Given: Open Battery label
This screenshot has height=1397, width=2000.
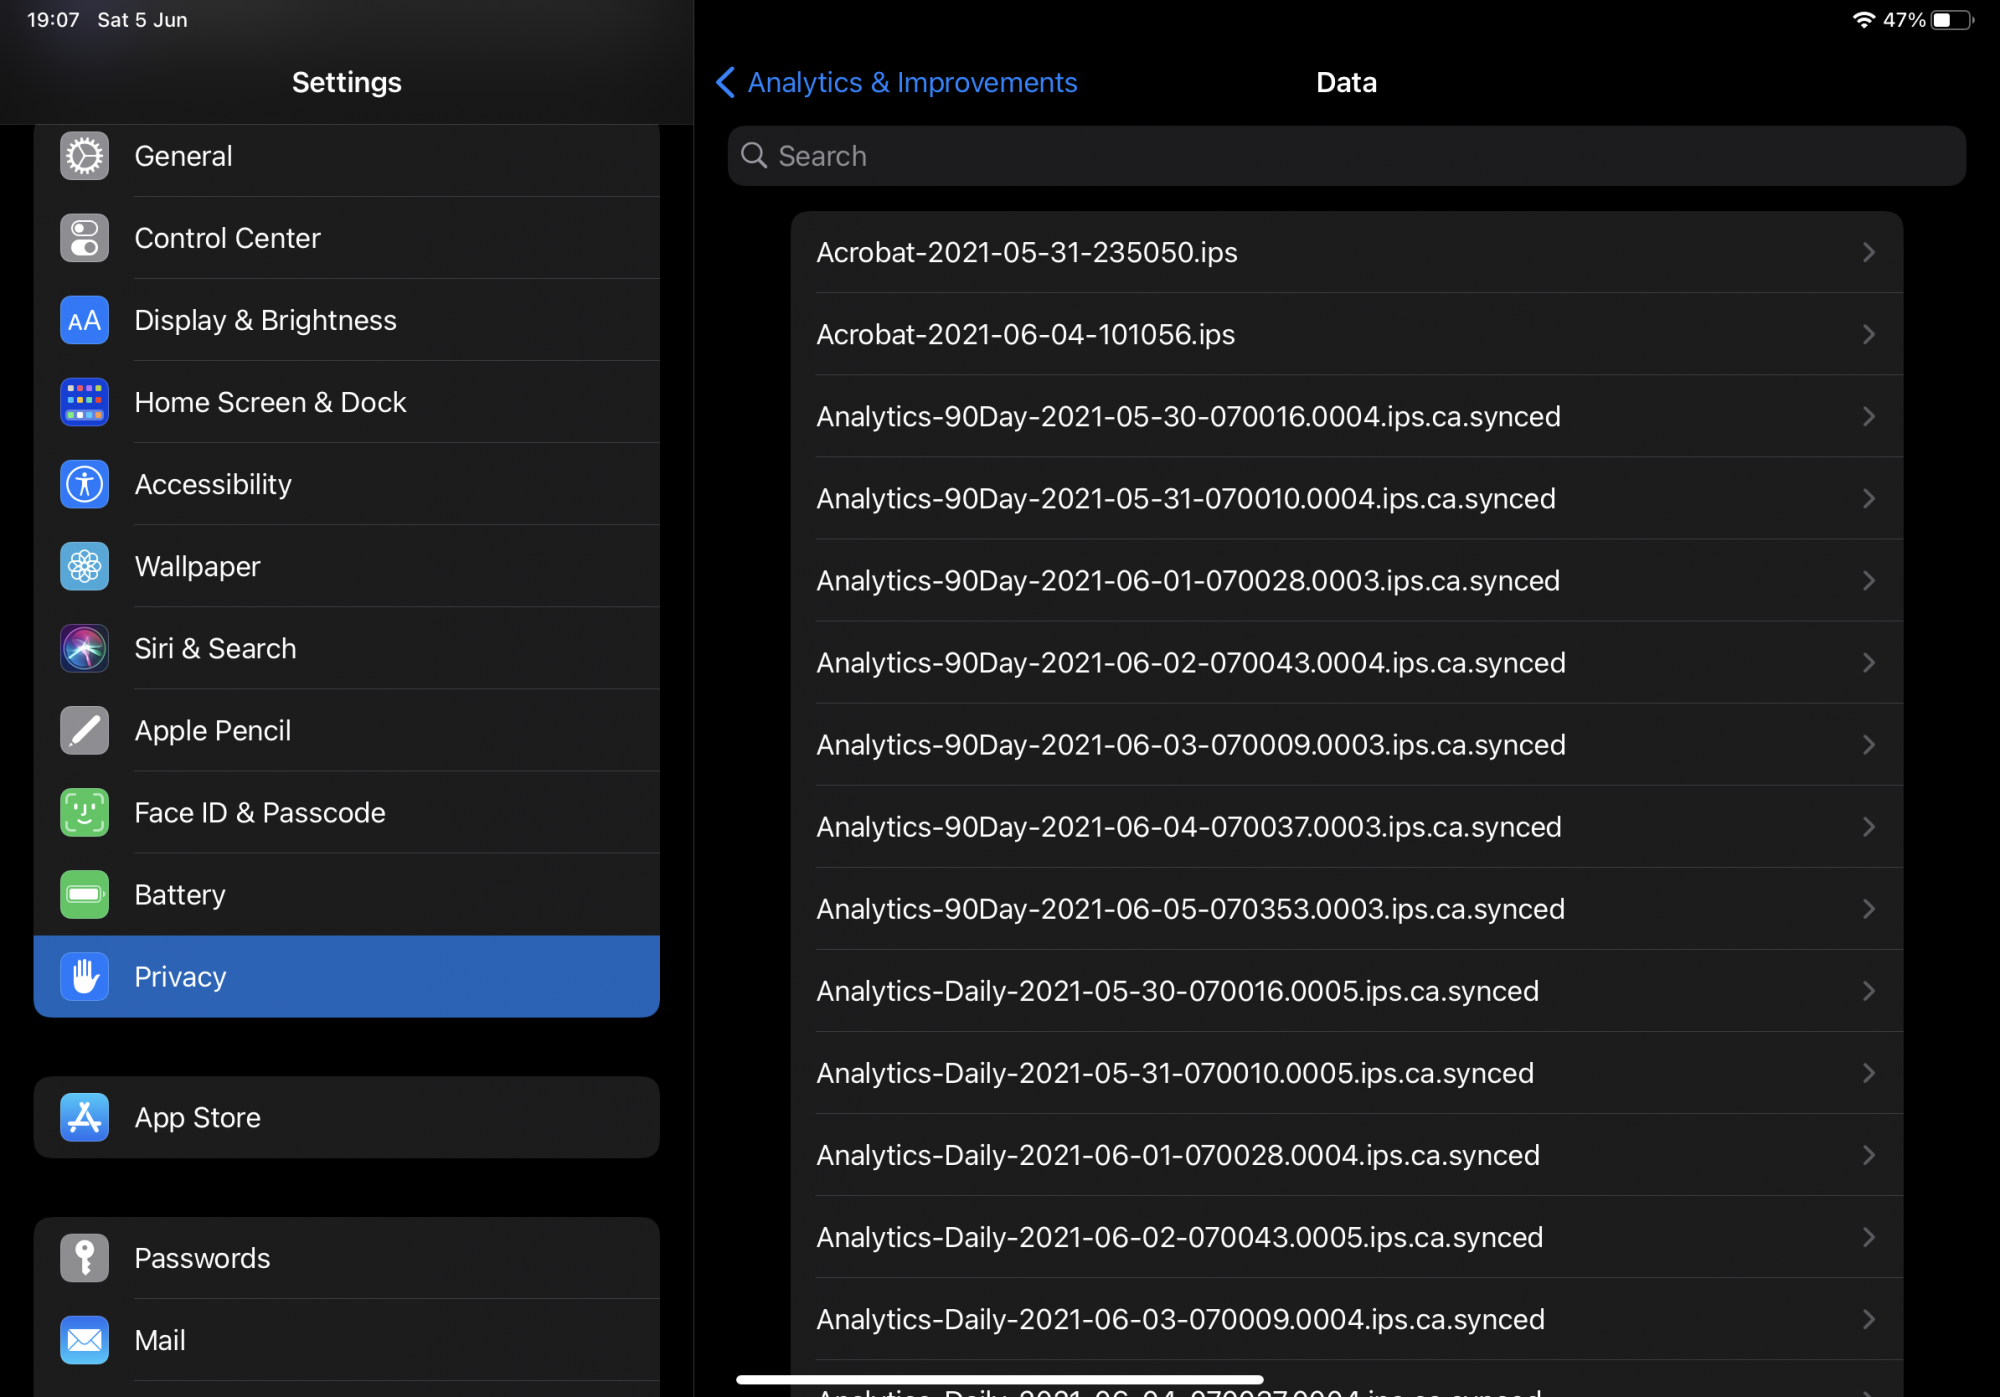Looking at the screenshot, I should pyautogui.click(x=180, y=894).
